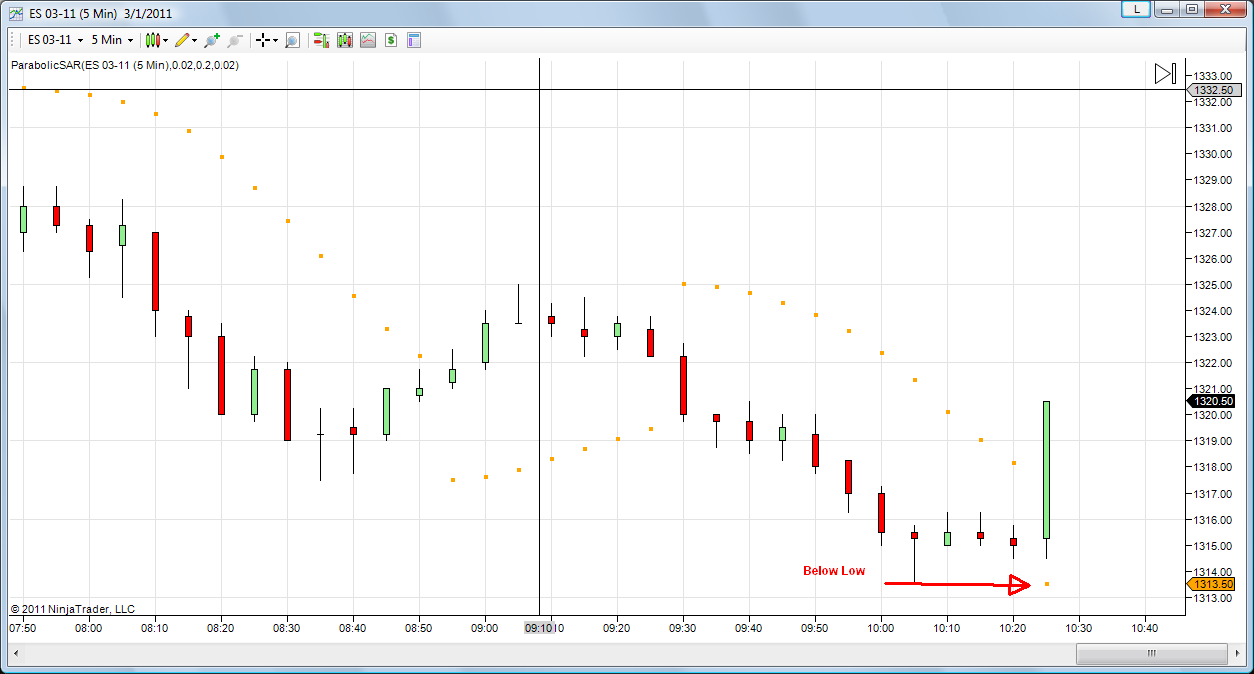Open the Strategies dollar icon
This screenshot has height=674, width=1254.
click(x=391, y=40)
